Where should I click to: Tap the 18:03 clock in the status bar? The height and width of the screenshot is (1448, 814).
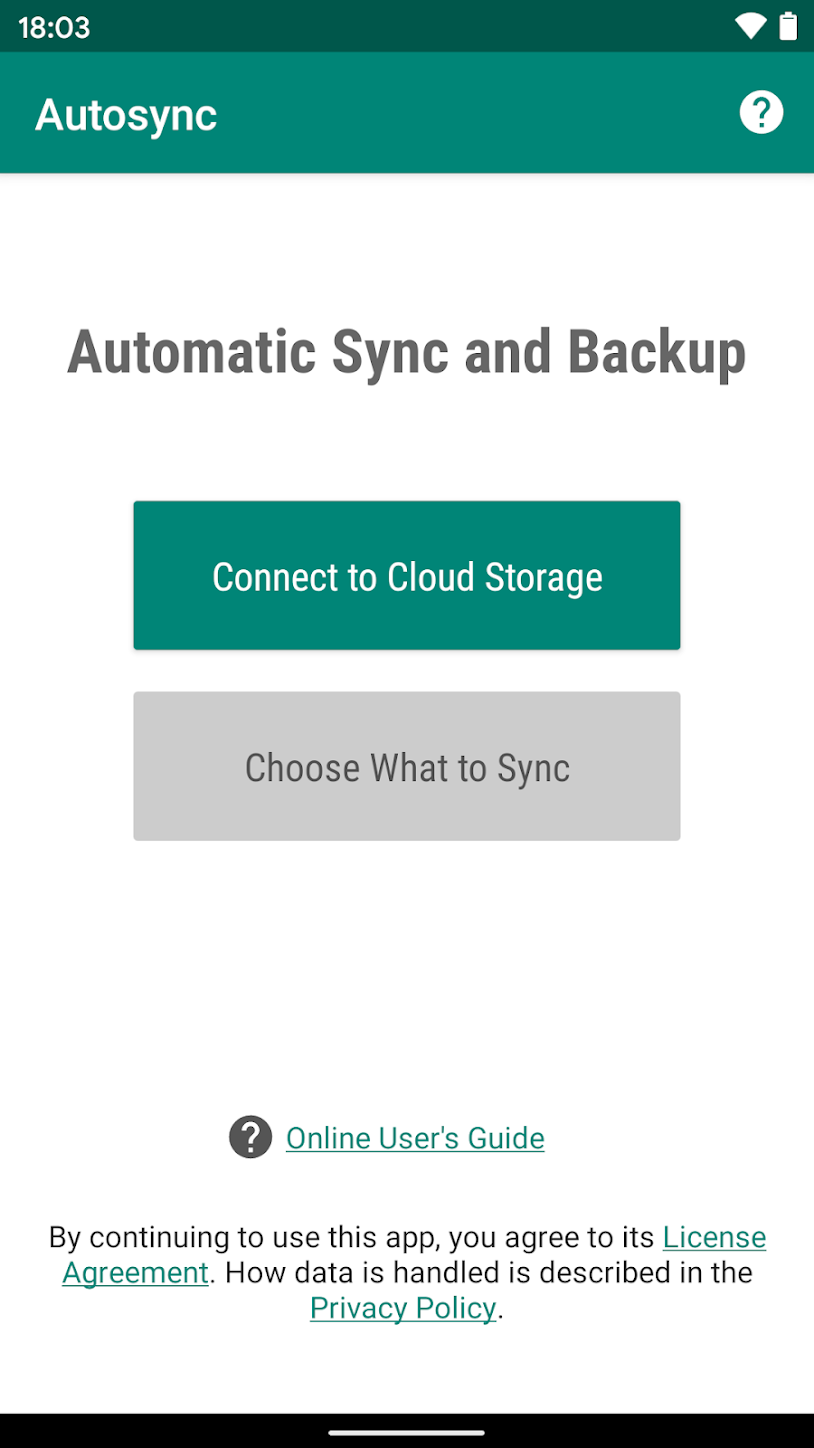pyautogui.click(x=54, y=27)
